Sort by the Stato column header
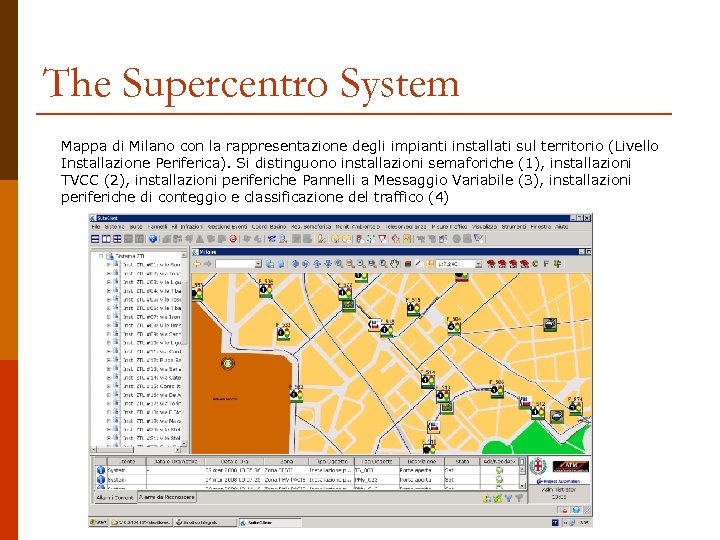 462,461
